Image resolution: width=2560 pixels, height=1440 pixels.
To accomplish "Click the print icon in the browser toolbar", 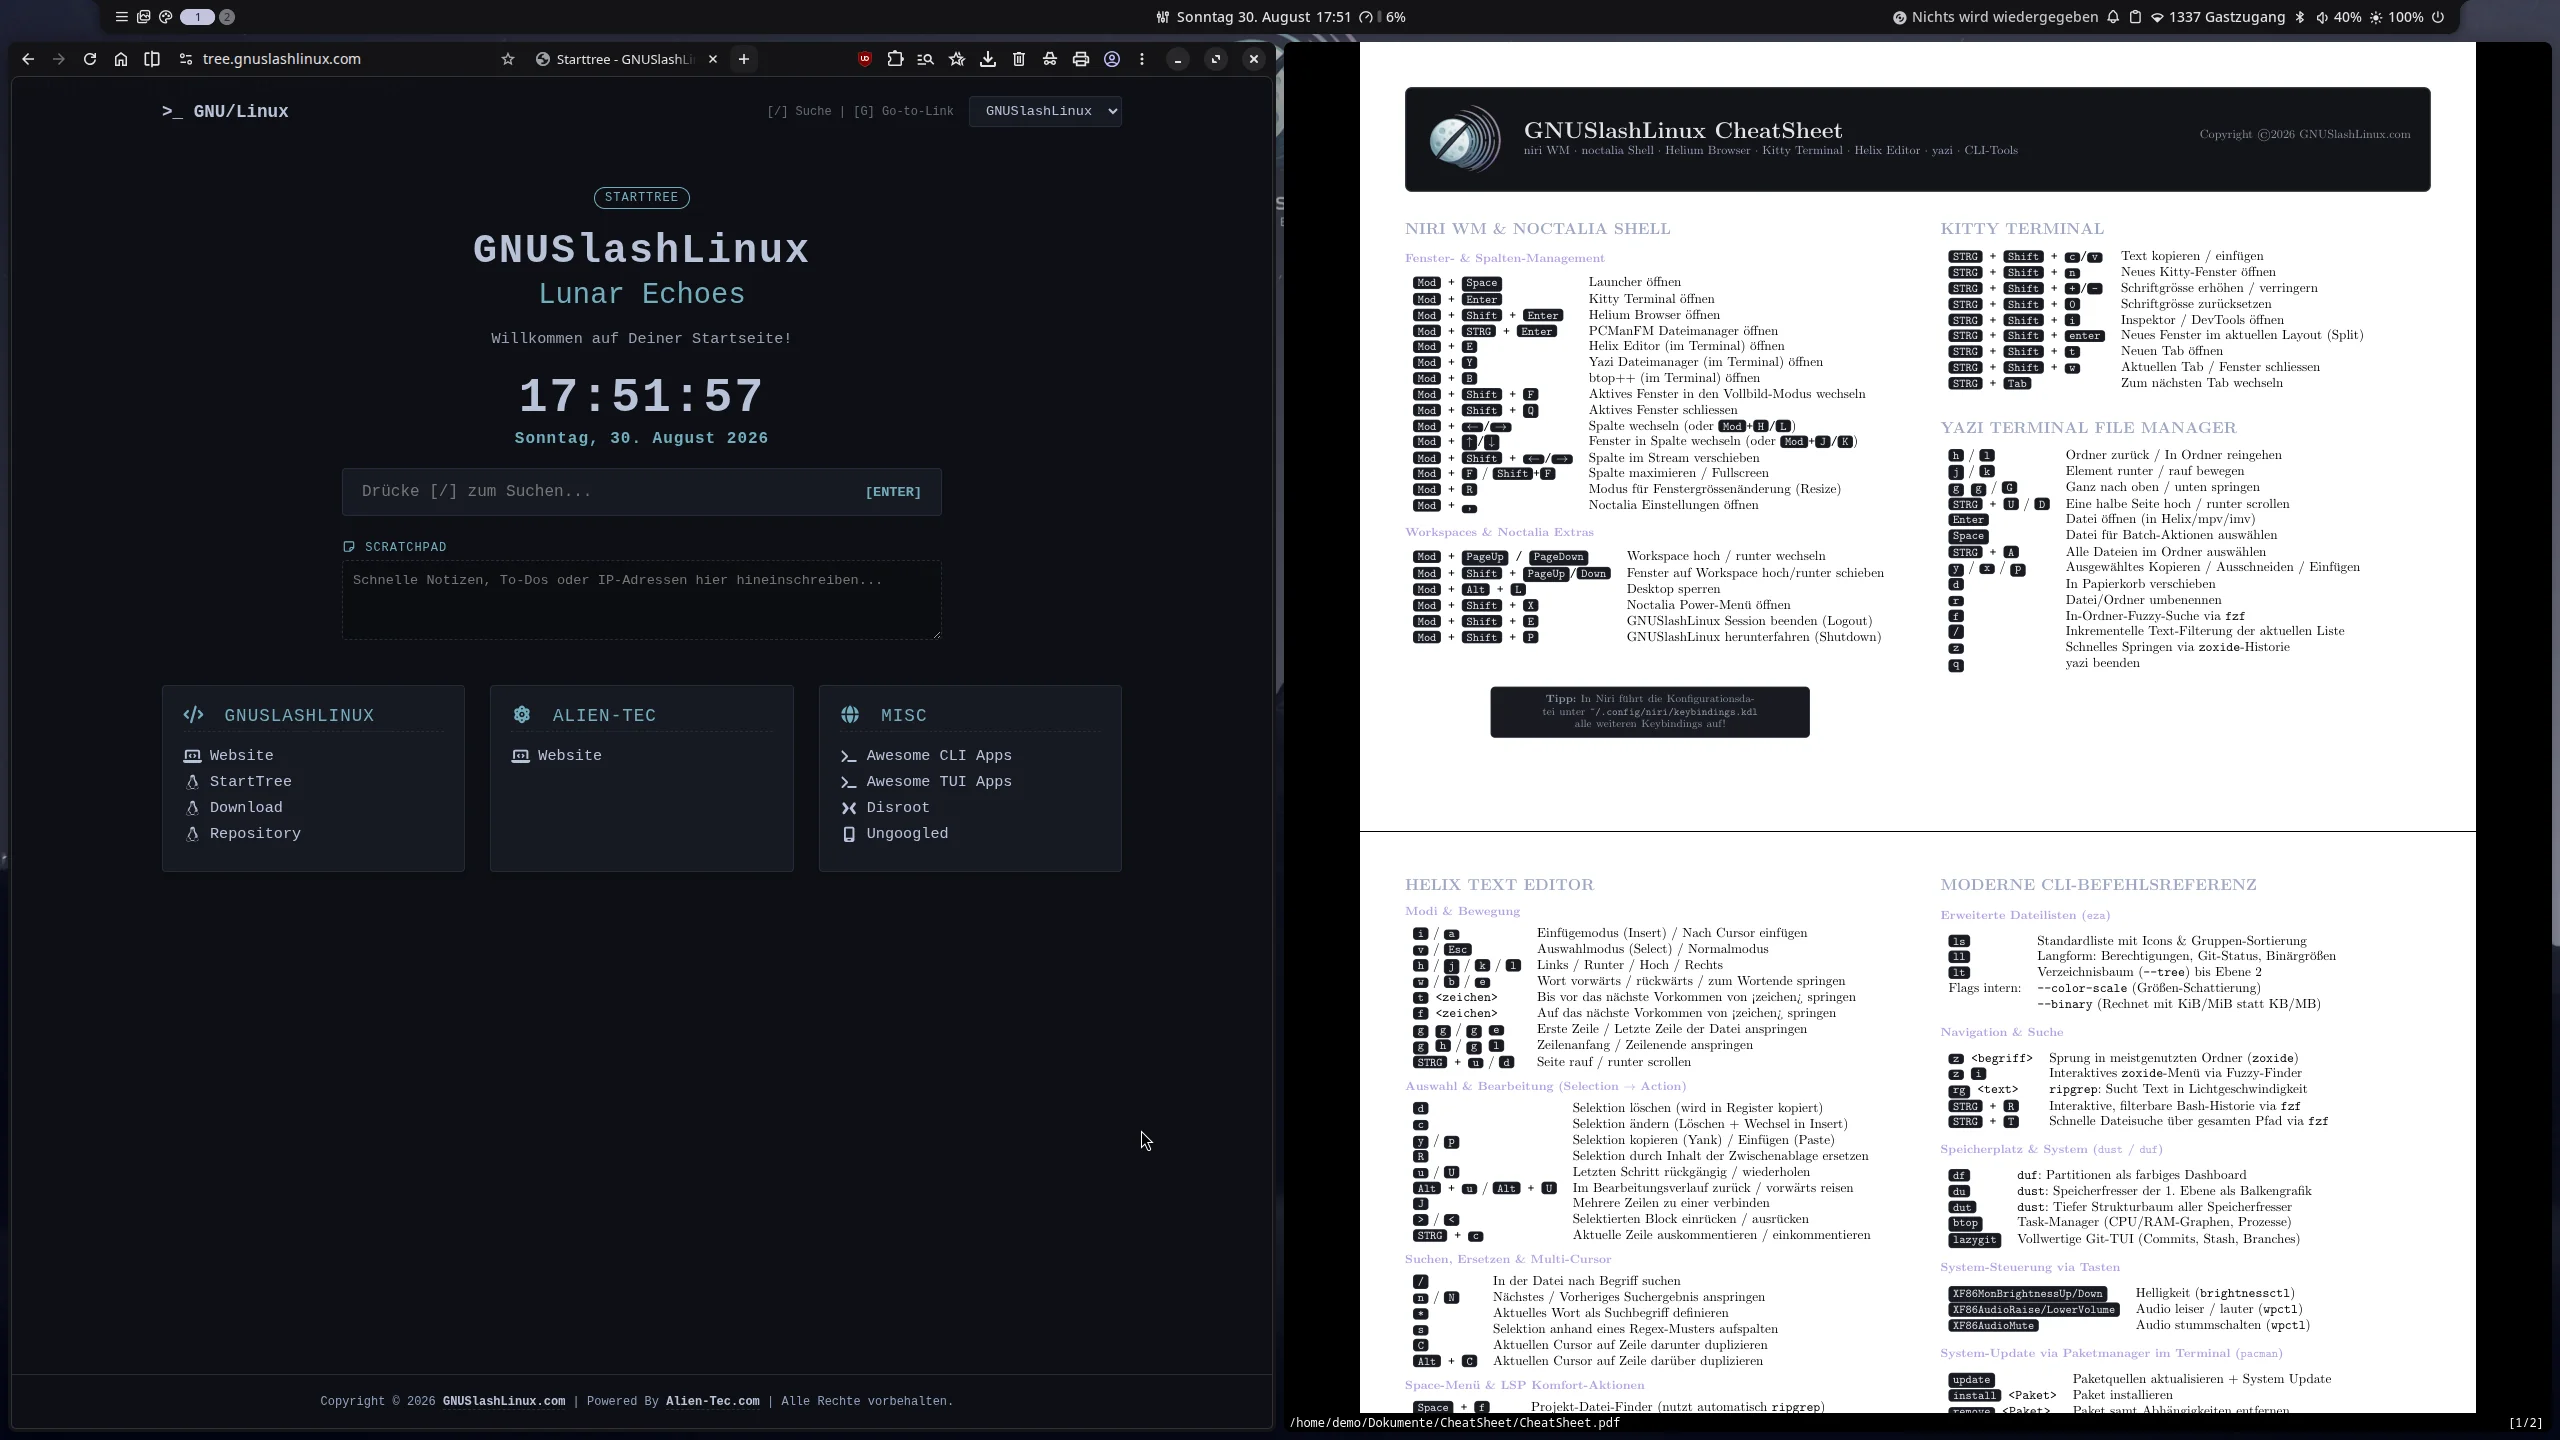I will point(1081,59).
